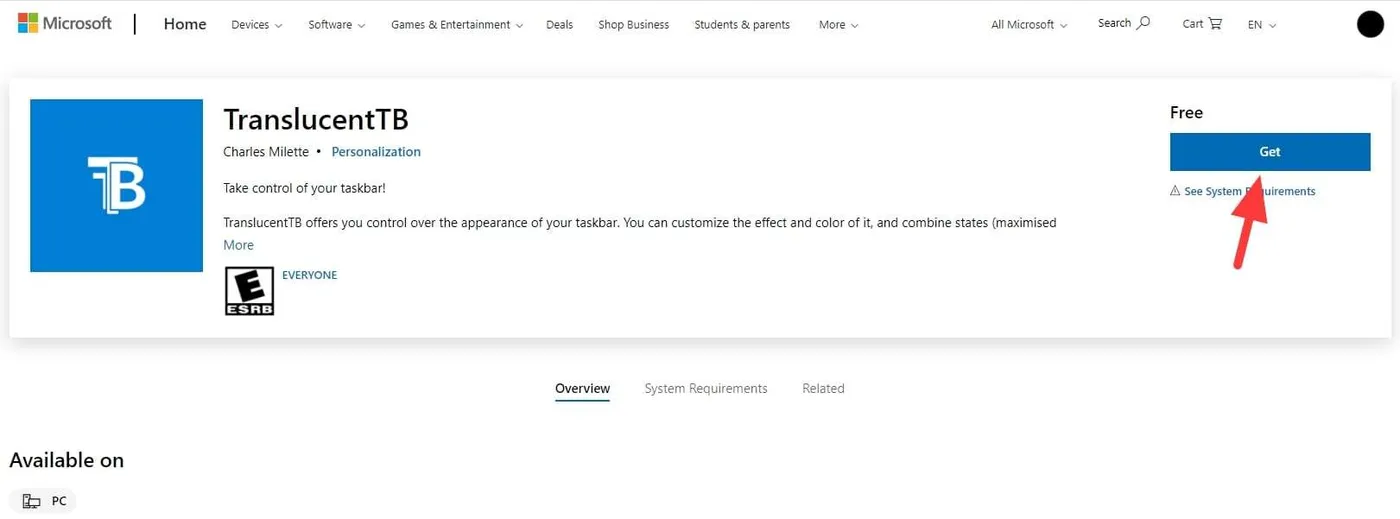The width and height of the screenshot is (1400, 519).
Task: Switch to the System Requirements tab
Action: pos(706,388)
